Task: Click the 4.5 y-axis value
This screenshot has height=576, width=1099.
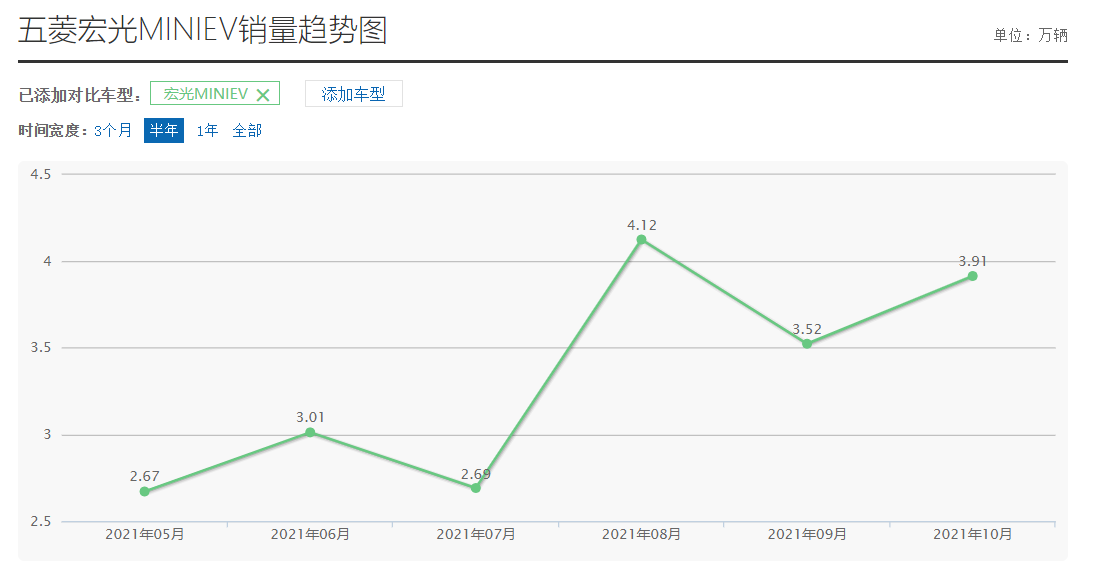Action: point(41,174)
